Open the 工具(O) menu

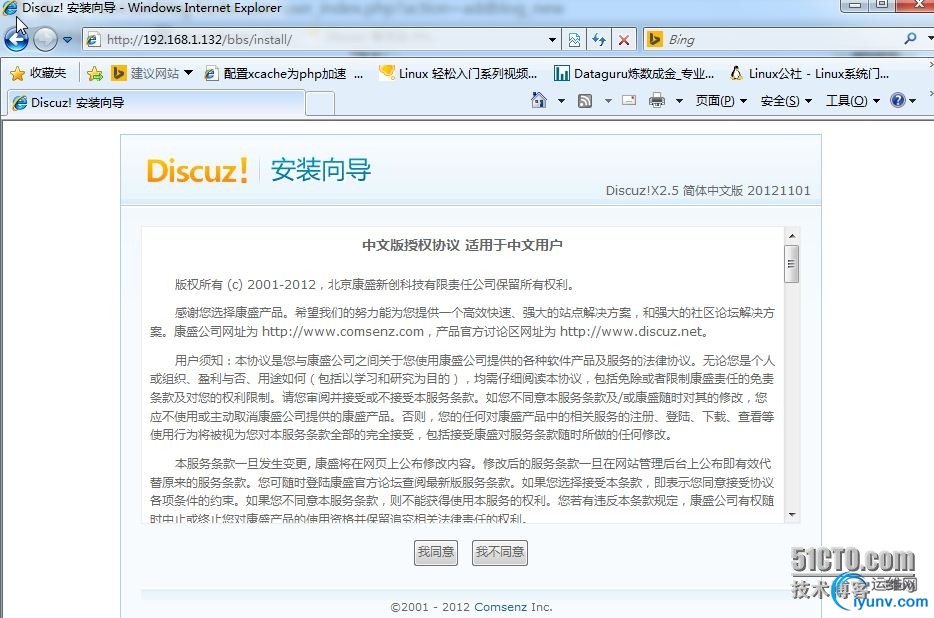852,101
